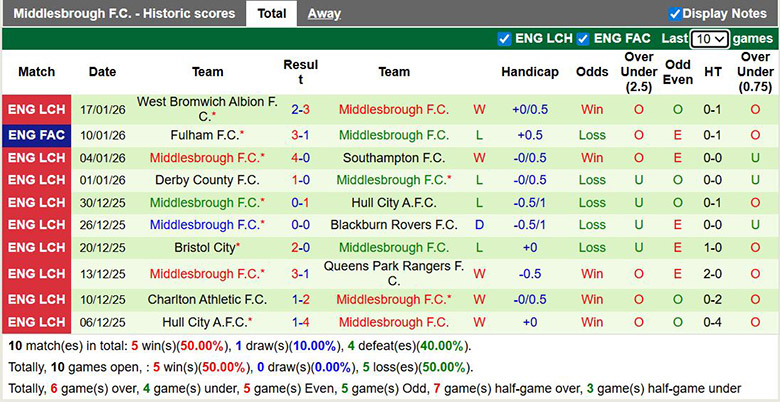Open West Bromwich Albion F.C. team link
Screen dimensions: 780x402
tap(207, 109)
